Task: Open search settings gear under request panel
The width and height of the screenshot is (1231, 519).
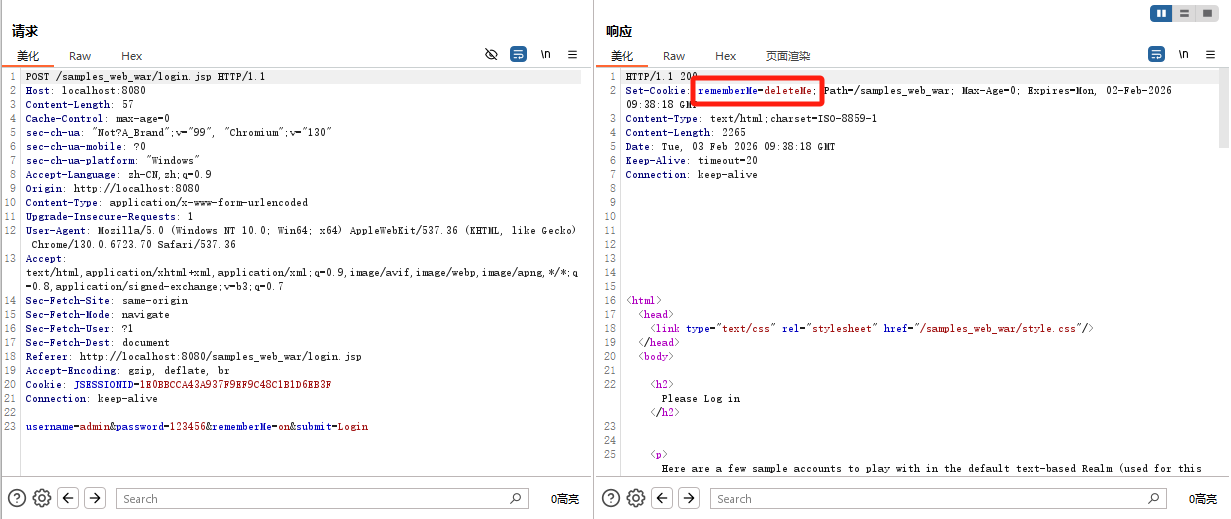Action: (42, 498)
